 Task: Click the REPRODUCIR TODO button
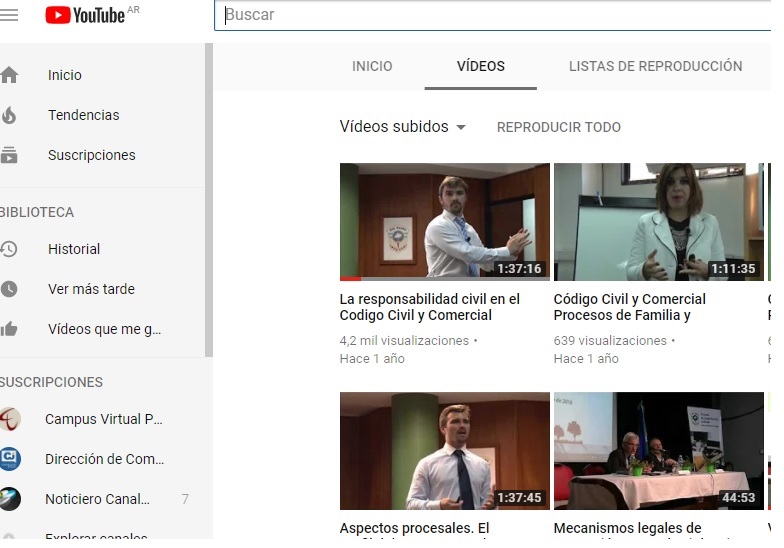[558, 127]
